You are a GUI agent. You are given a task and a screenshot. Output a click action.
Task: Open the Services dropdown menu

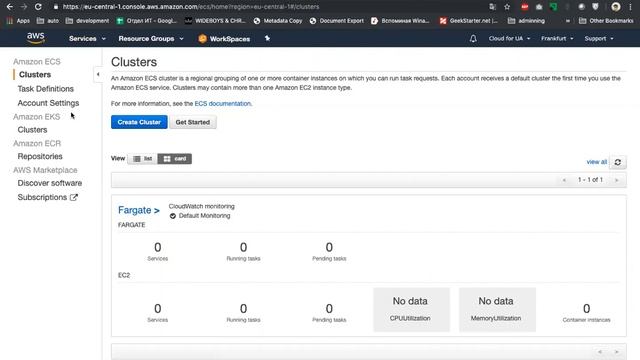point(87,38)
